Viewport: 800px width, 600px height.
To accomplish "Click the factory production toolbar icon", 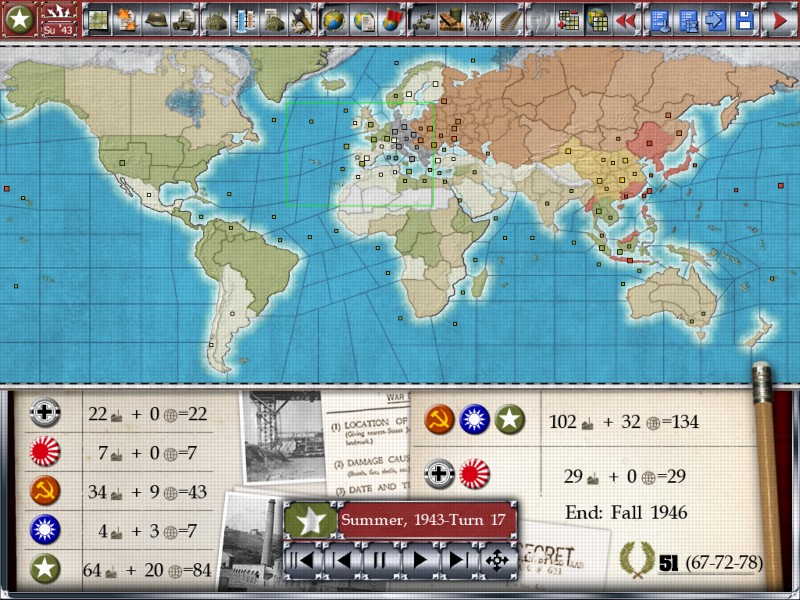I will (x=216, y=20).
